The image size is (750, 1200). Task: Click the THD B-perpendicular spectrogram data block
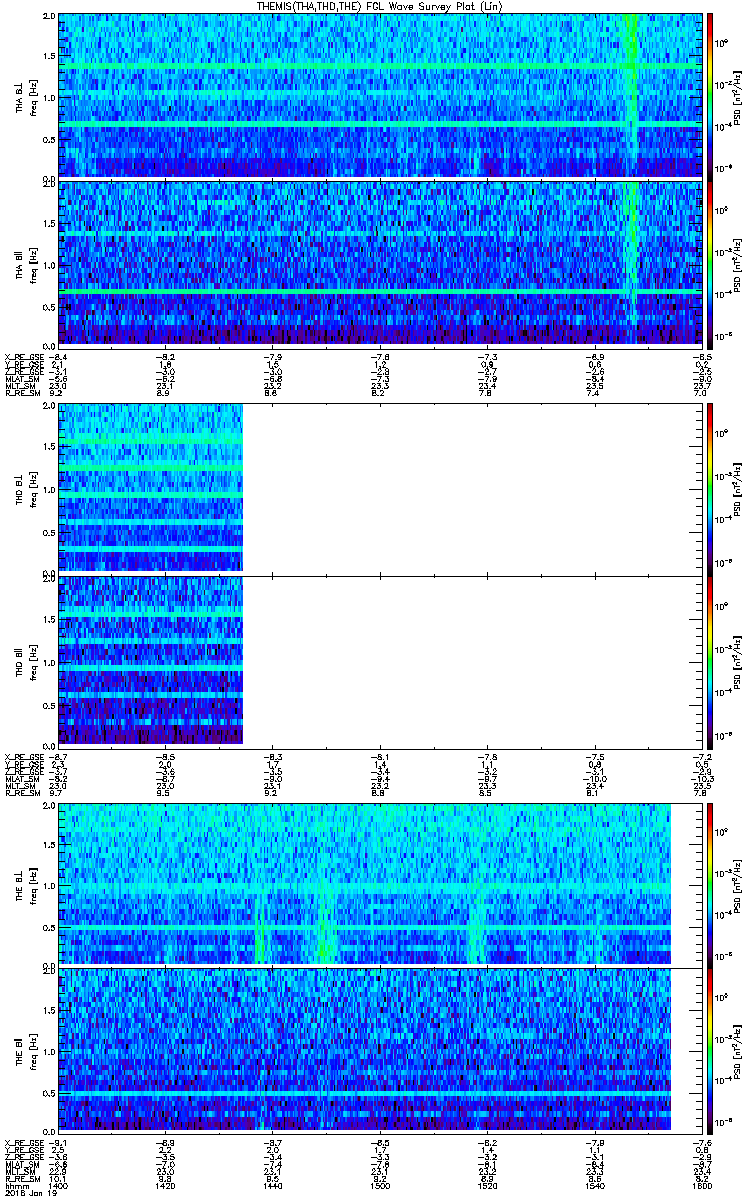point(149,487)
